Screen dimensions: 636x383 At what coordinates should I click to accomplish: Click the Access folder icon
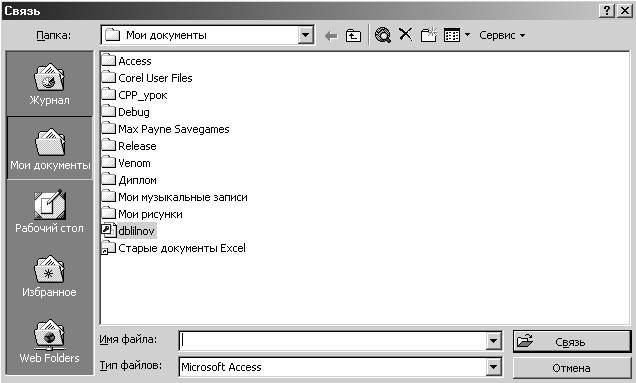coord(108,60)
